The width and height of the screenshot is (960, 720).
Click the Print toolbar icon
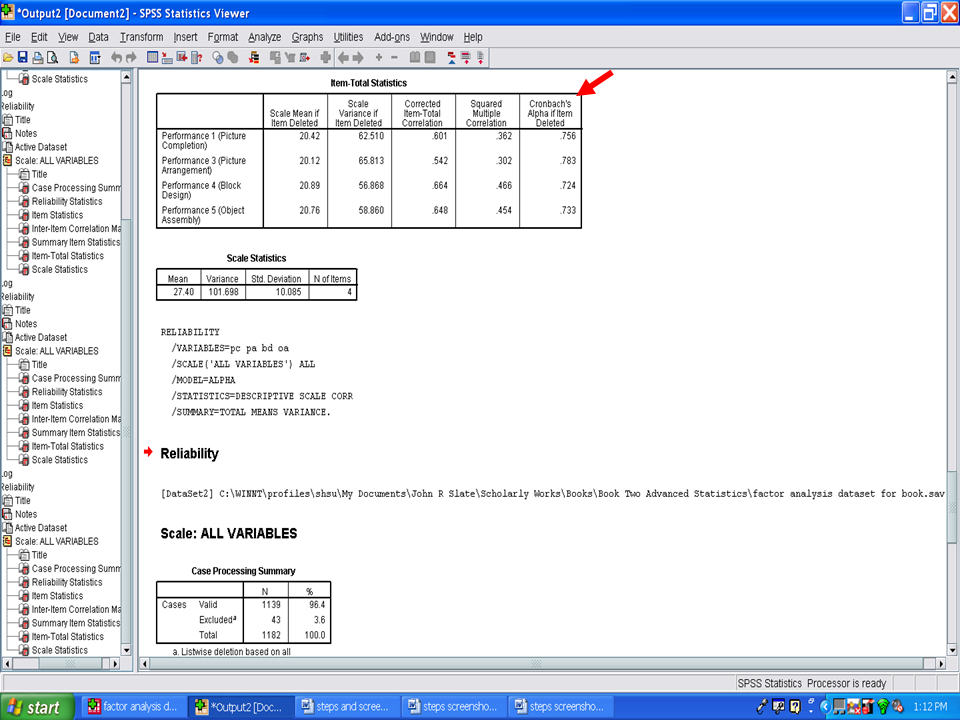37,58
